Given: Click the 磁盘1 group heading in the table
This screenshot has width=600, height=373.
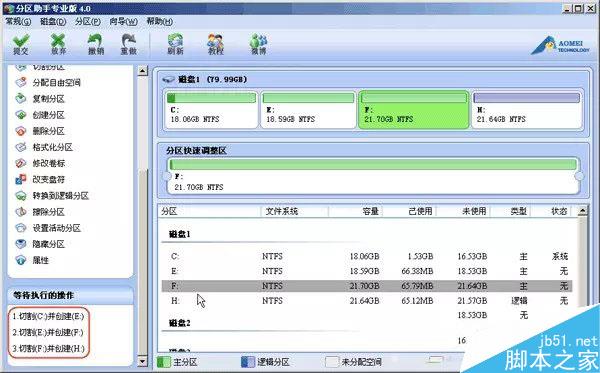Looking at the screenshot, I should point(180,234).
